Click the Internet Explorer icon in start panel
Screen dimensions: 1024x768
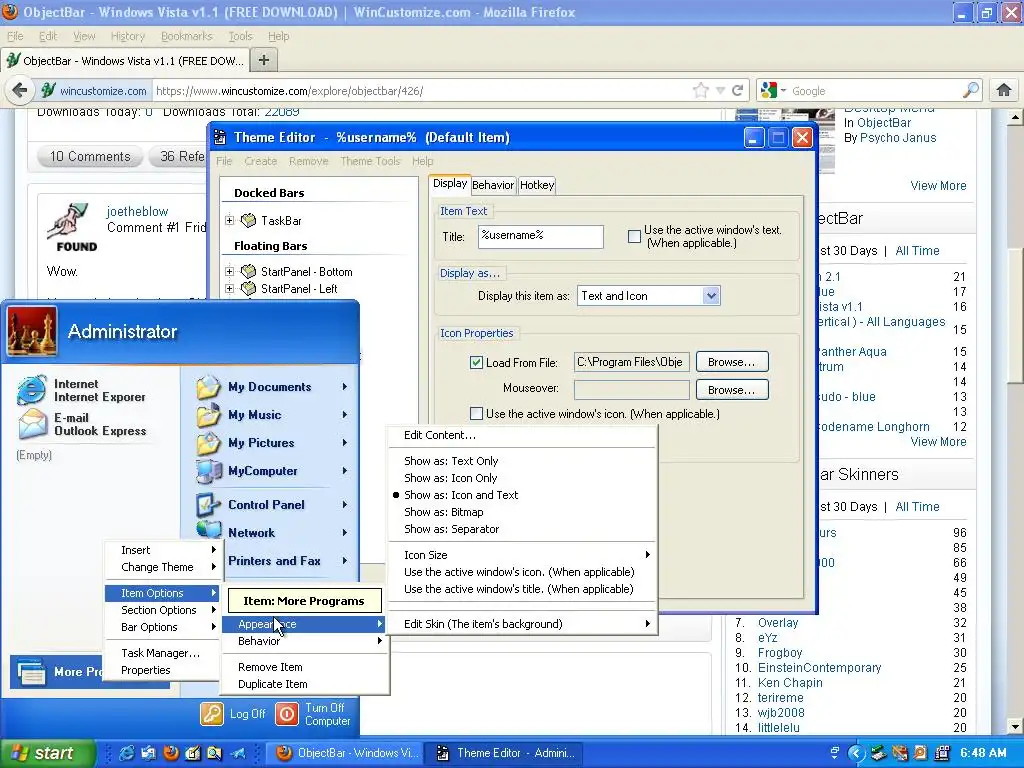pos(31,390)
